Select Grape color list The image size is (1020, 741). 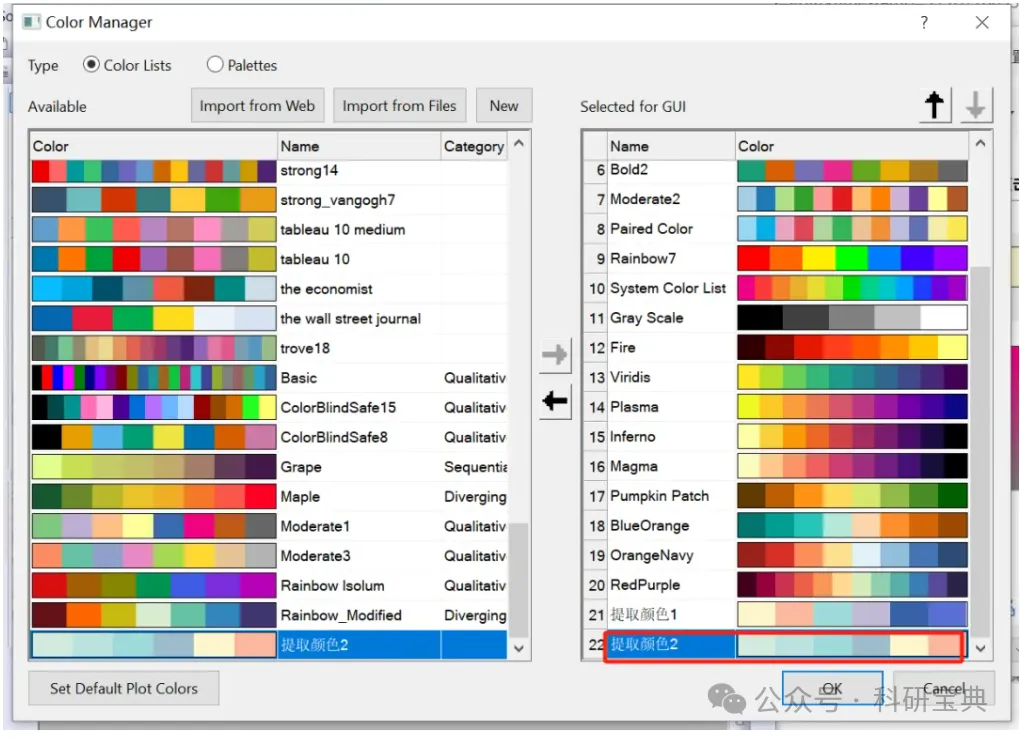[301, 467]
